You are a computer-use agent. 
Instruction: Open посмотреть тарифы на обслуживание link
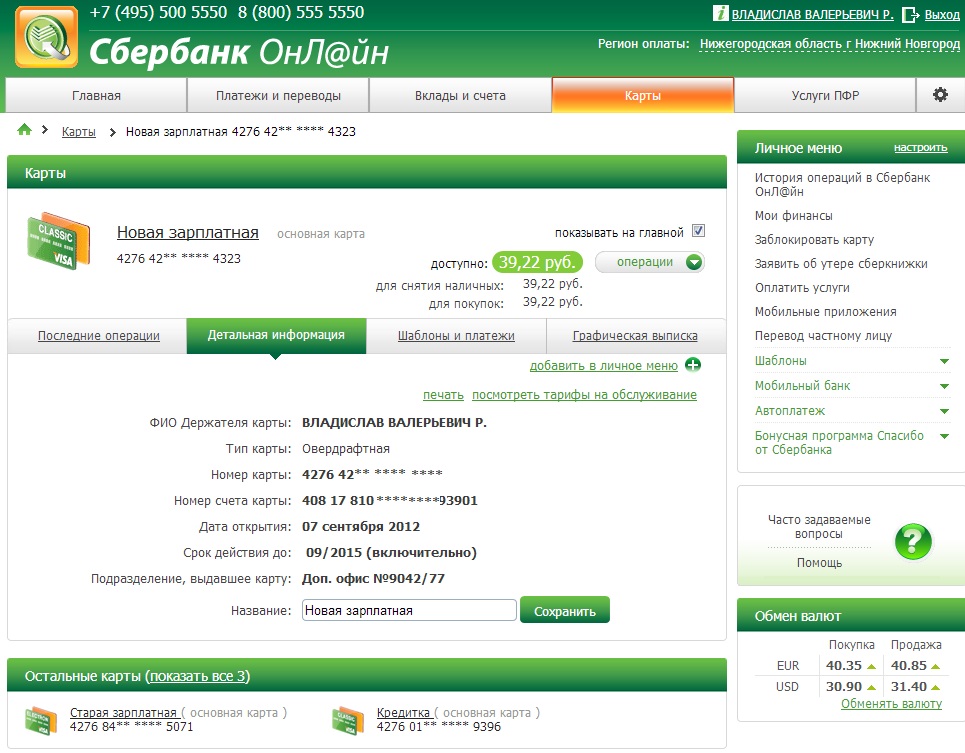point(584,395)
